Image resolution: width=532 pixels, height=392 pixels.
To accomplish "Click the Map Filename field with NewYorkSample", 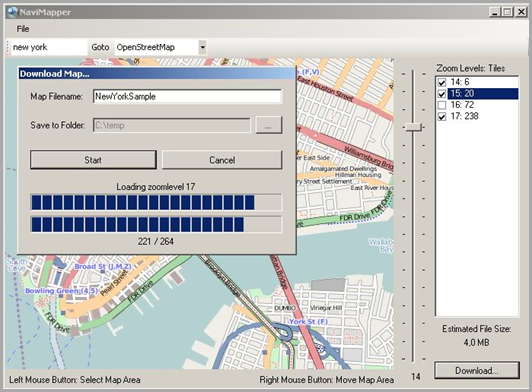I will [x=187, y=96].
